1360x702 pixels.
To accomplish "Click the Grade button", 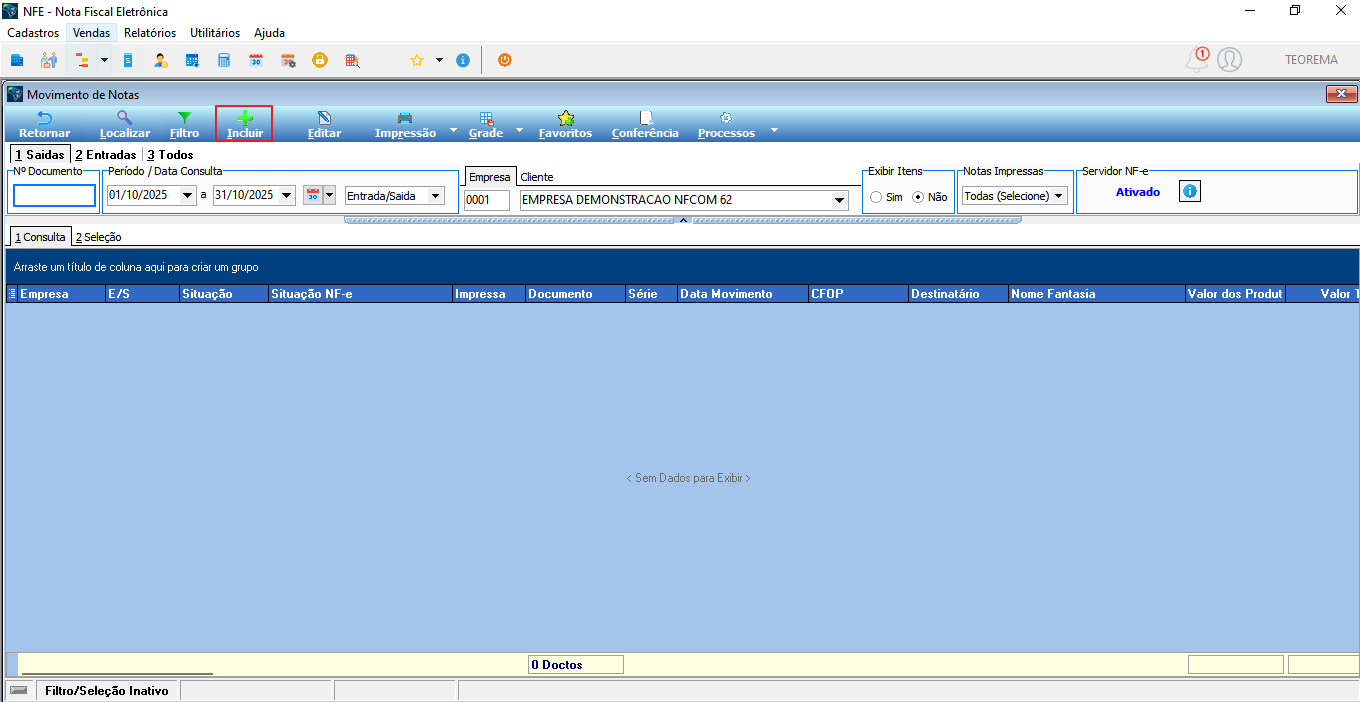I will tap(486, 125).
